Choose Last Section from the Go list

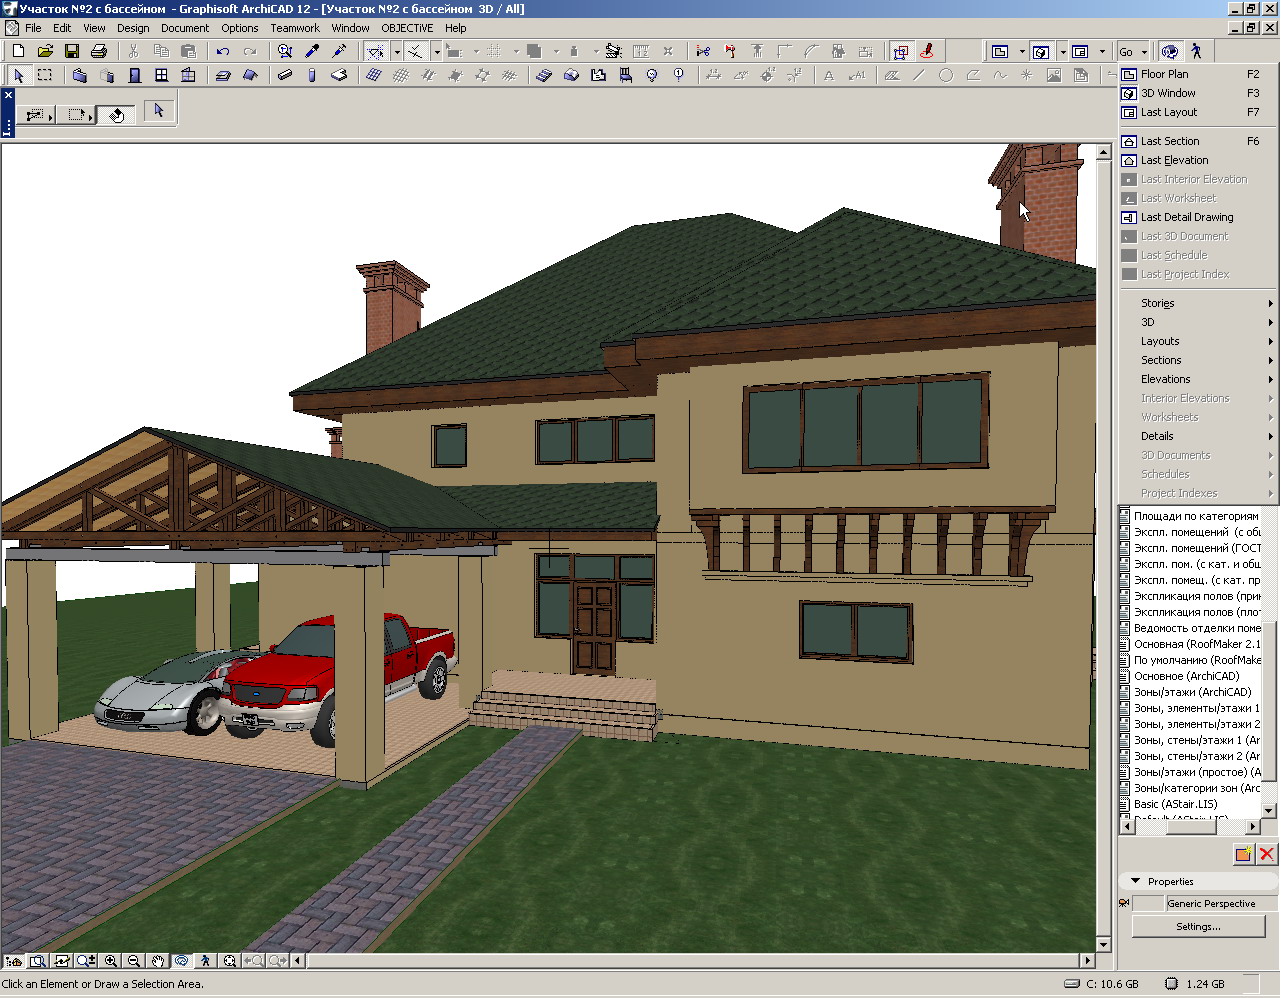(1199, 141)
